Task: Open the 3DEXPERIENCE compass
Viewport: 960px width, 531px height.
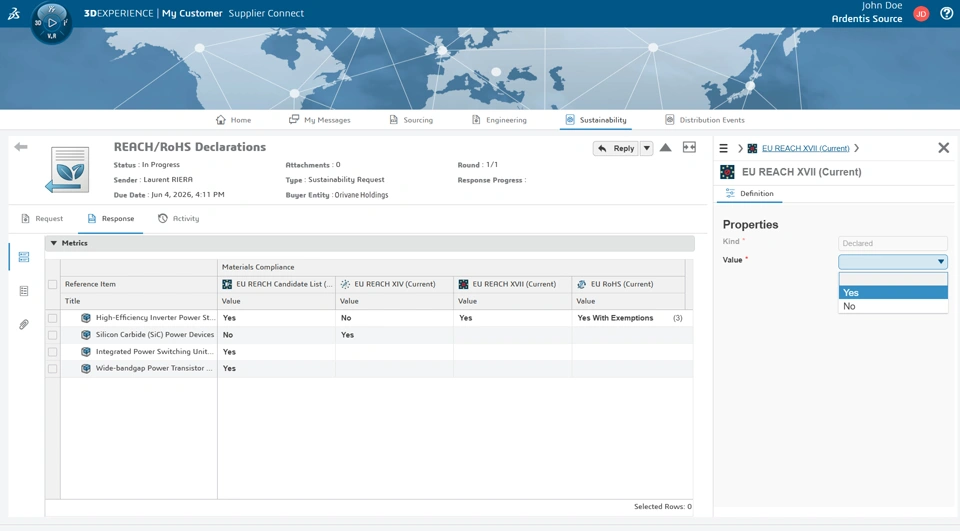Action: coord(52,23)
